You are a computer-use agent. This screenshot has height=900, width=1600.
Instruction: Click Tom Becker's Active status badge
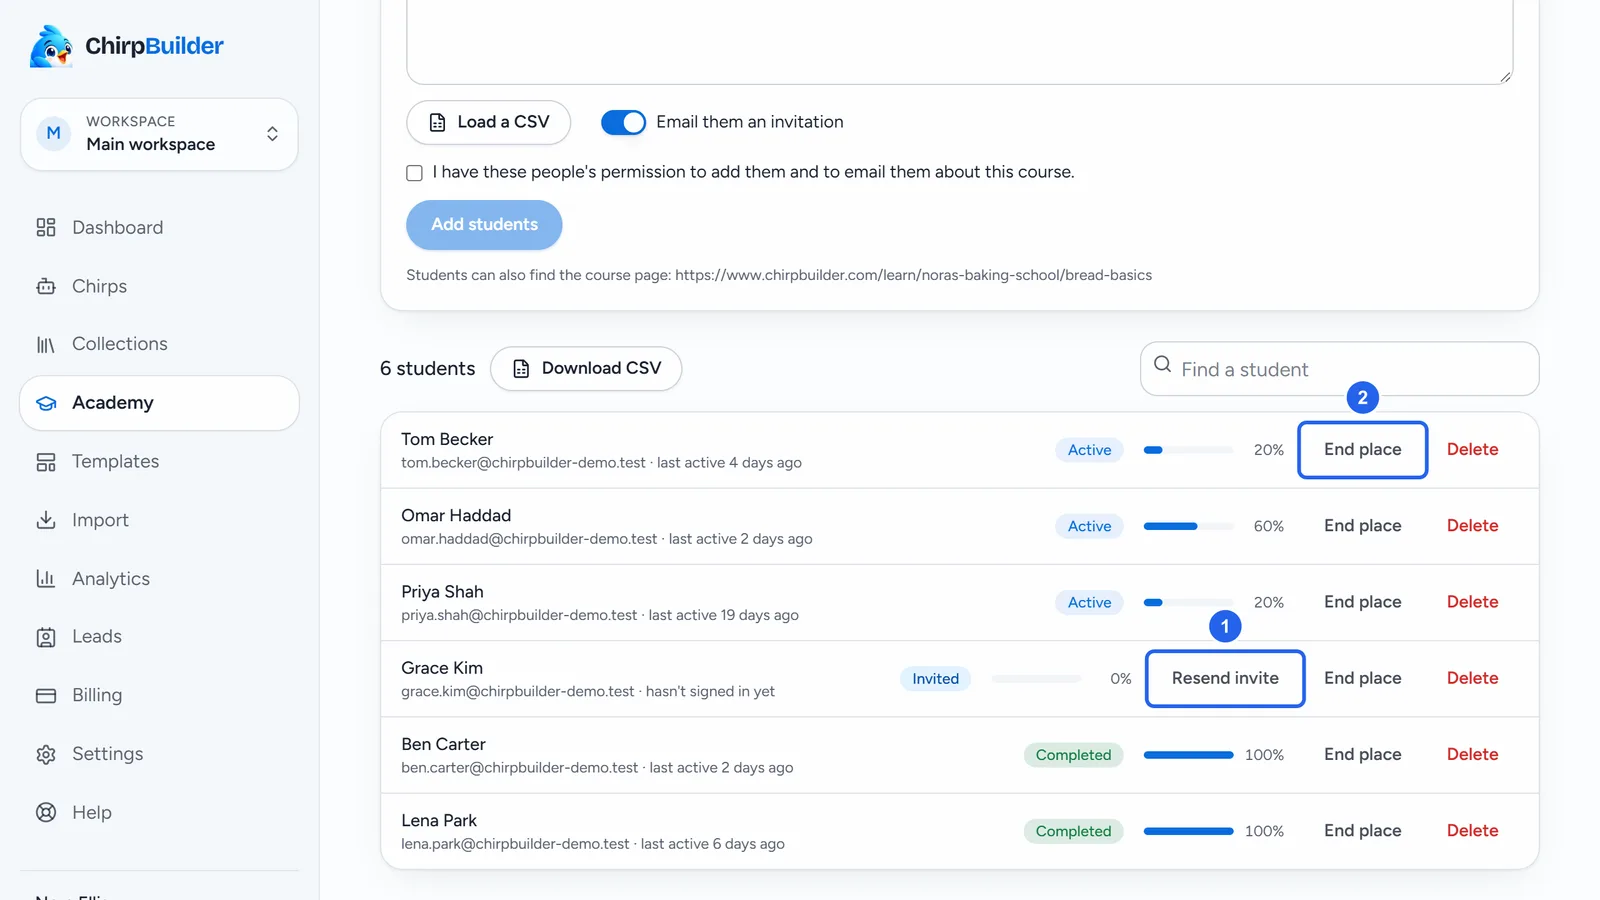pyautogui.click(x=1089, y=450)
